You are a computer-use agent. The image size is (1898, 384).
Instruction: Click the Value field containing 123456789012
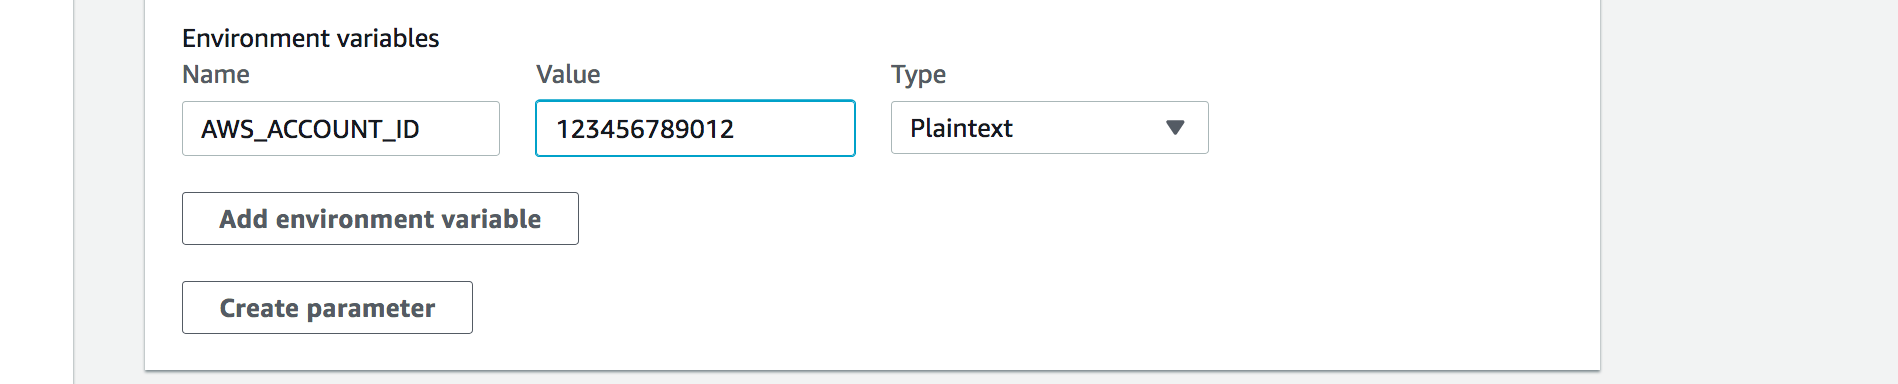[x=695, y=128]
